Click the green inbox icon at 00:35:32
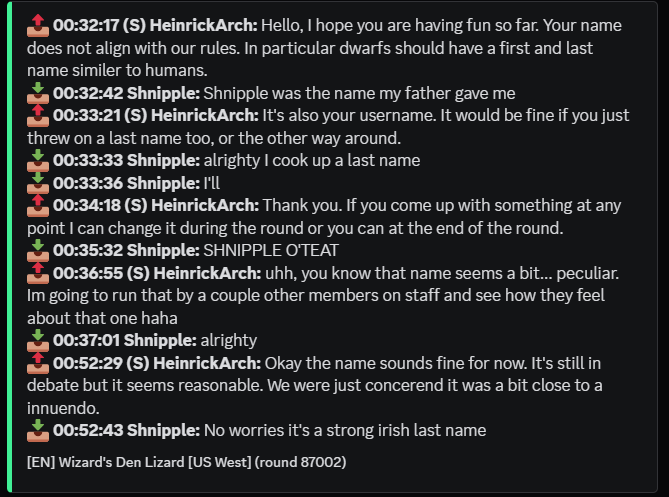The image size is (669, 497). point(38,250)
